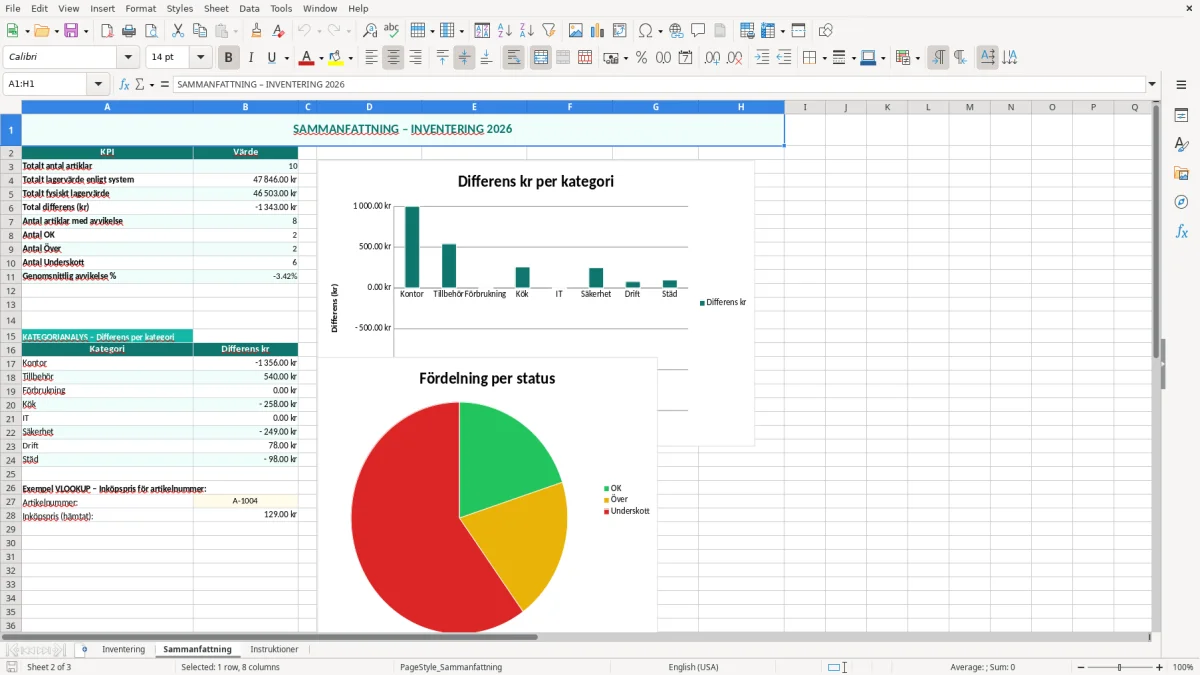1200x675 pixels.
Task: Click the zoom slider in status bar
Action: (1119, 667)
